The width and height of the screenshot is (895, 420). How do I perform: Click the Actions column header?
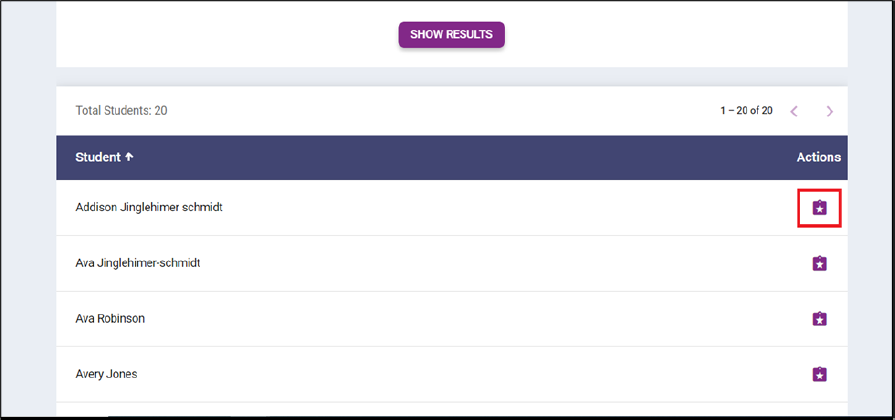pyautogui.click(x=818, y=157)
